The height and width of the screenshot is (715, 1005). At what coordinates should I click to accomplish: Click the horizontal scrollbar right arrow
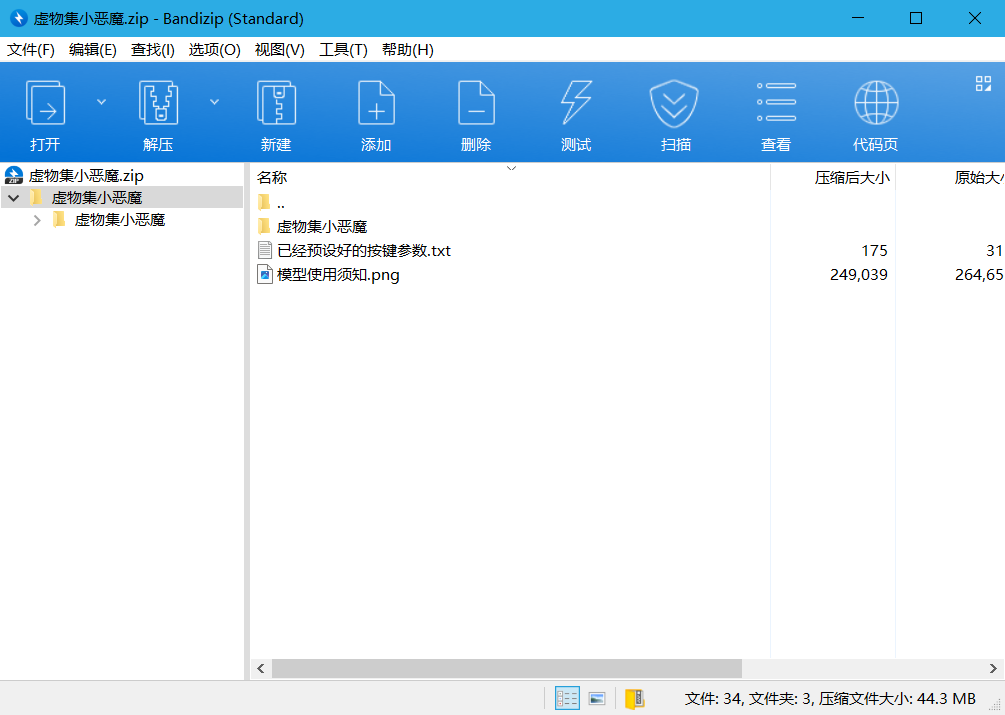(x=993, y=668)
